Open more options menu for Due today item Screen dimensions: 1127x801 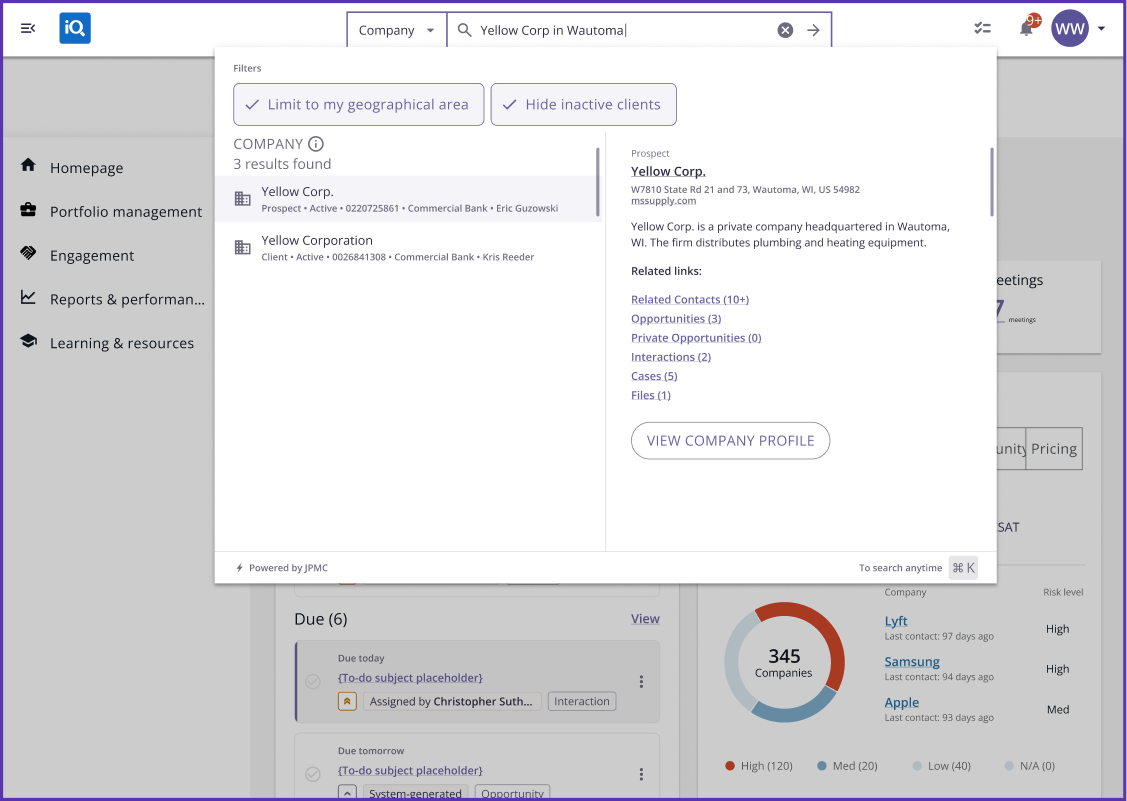click(x=641, y=682)
